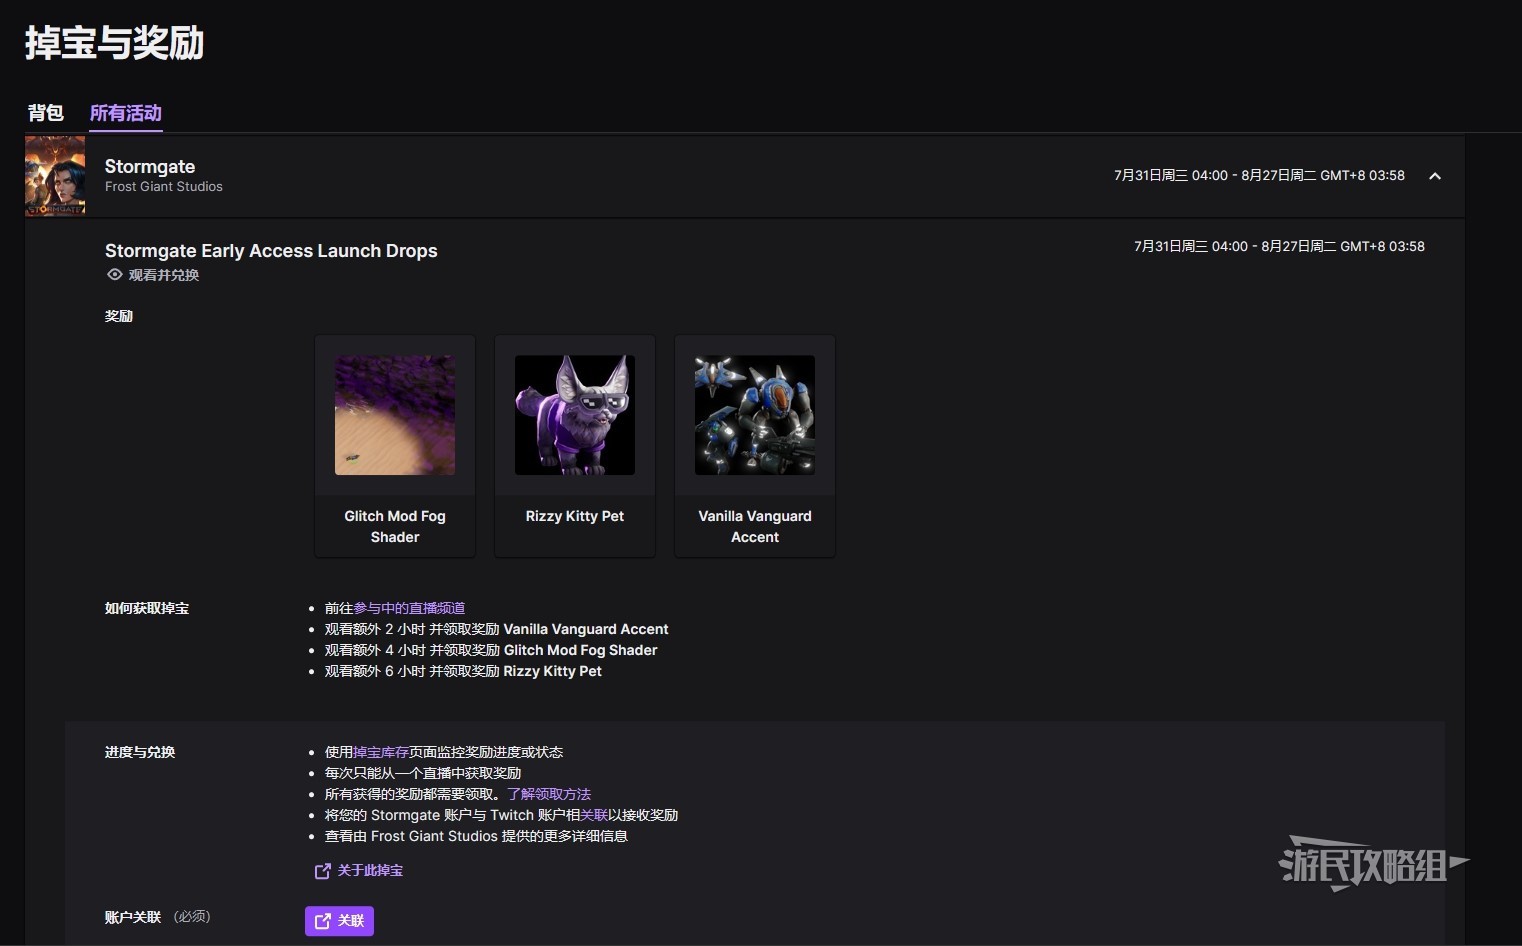Open the 关联 account link in text

(x=594, y=815)
